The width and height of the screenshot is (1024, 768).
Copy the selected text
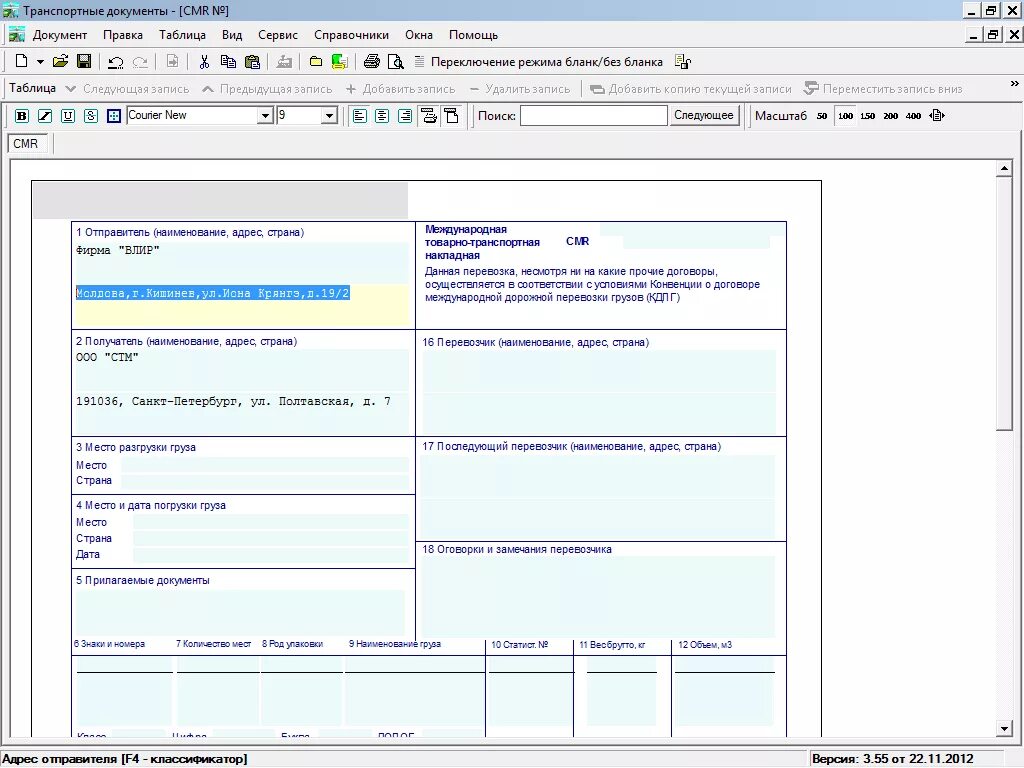(228, 61)
